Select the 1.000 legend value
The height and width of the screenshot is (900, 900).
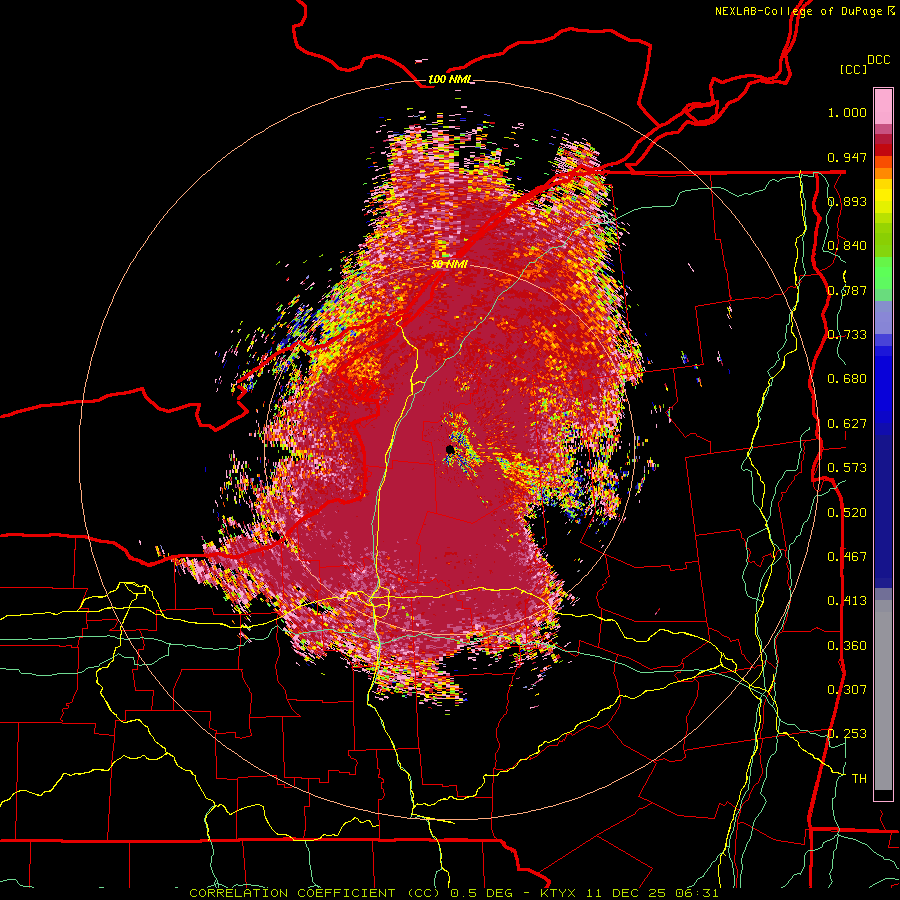click(x=847, y=112)
